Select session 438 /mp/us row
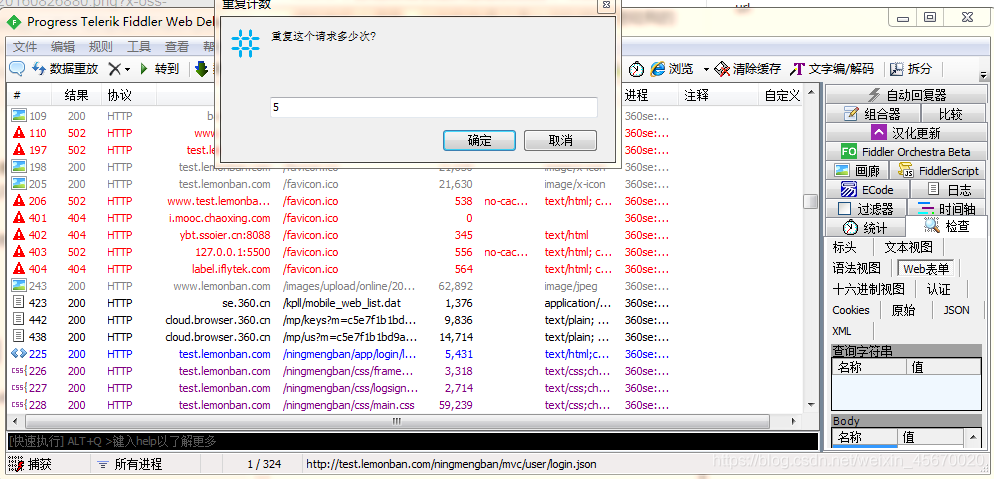The width and height of the screenshot is (994, 479). pyautogui.click(x=406, y=337)
